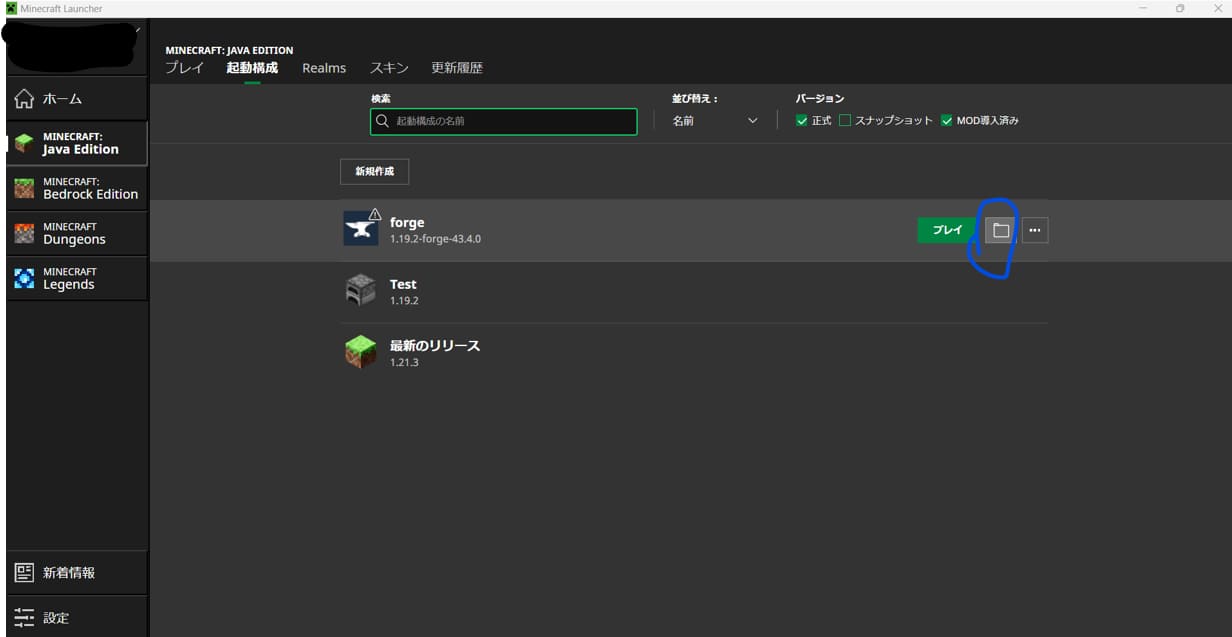The height and width of the screenshot is (637, 1232).
Task: Switch to the プレイ tab
Action: coord(184,68)
